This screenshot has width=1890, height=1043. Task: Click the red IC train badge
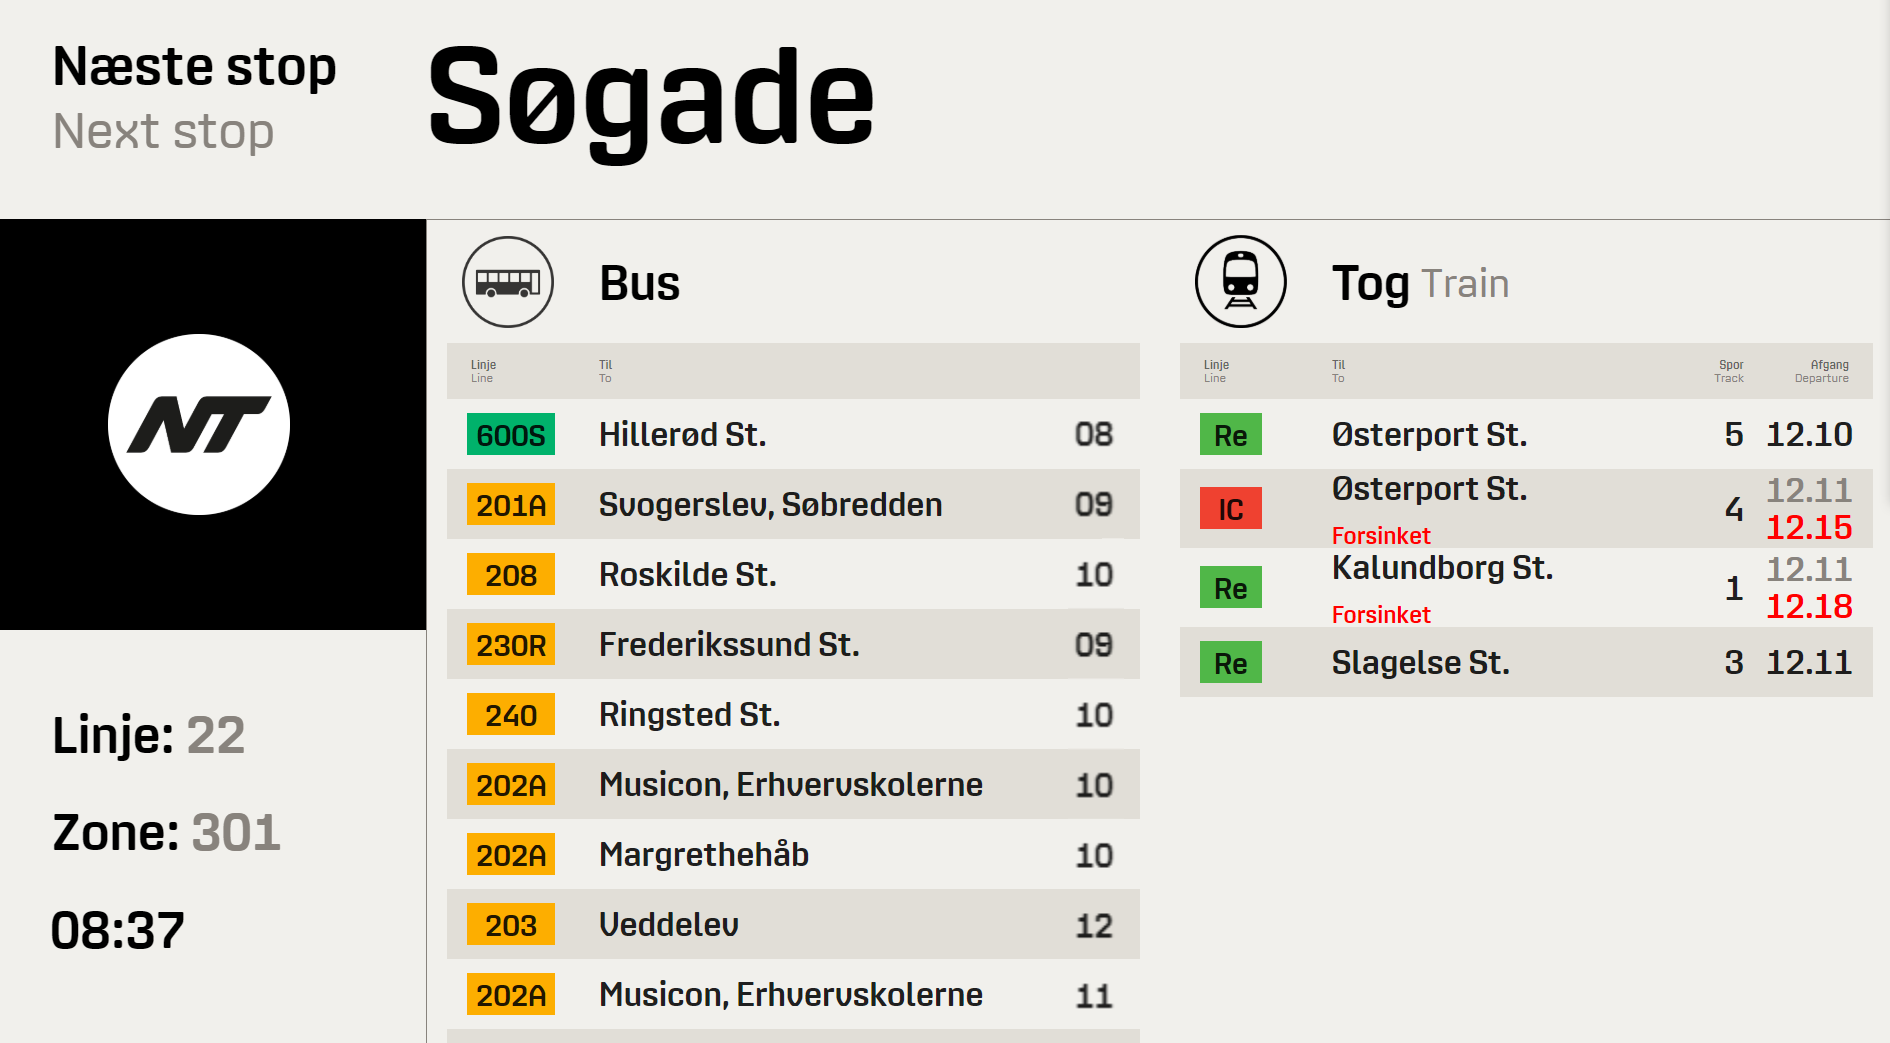[1231, 508]
